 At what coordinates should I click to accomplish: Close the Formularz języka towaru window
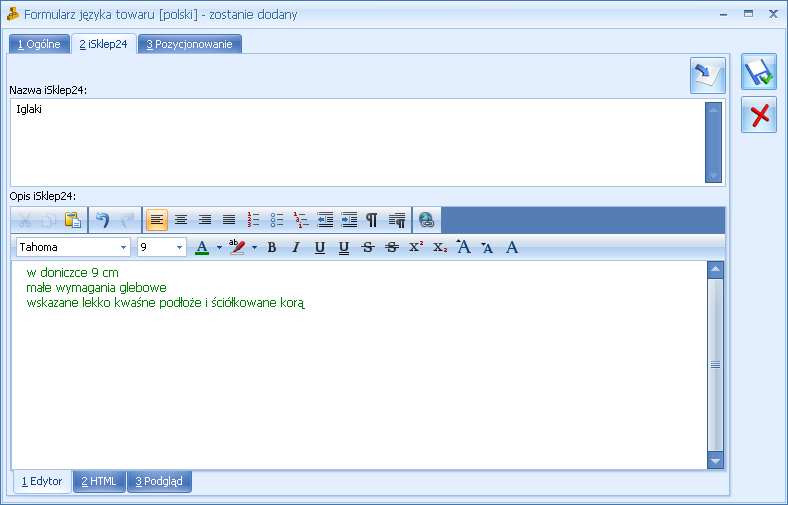point(773,14)
